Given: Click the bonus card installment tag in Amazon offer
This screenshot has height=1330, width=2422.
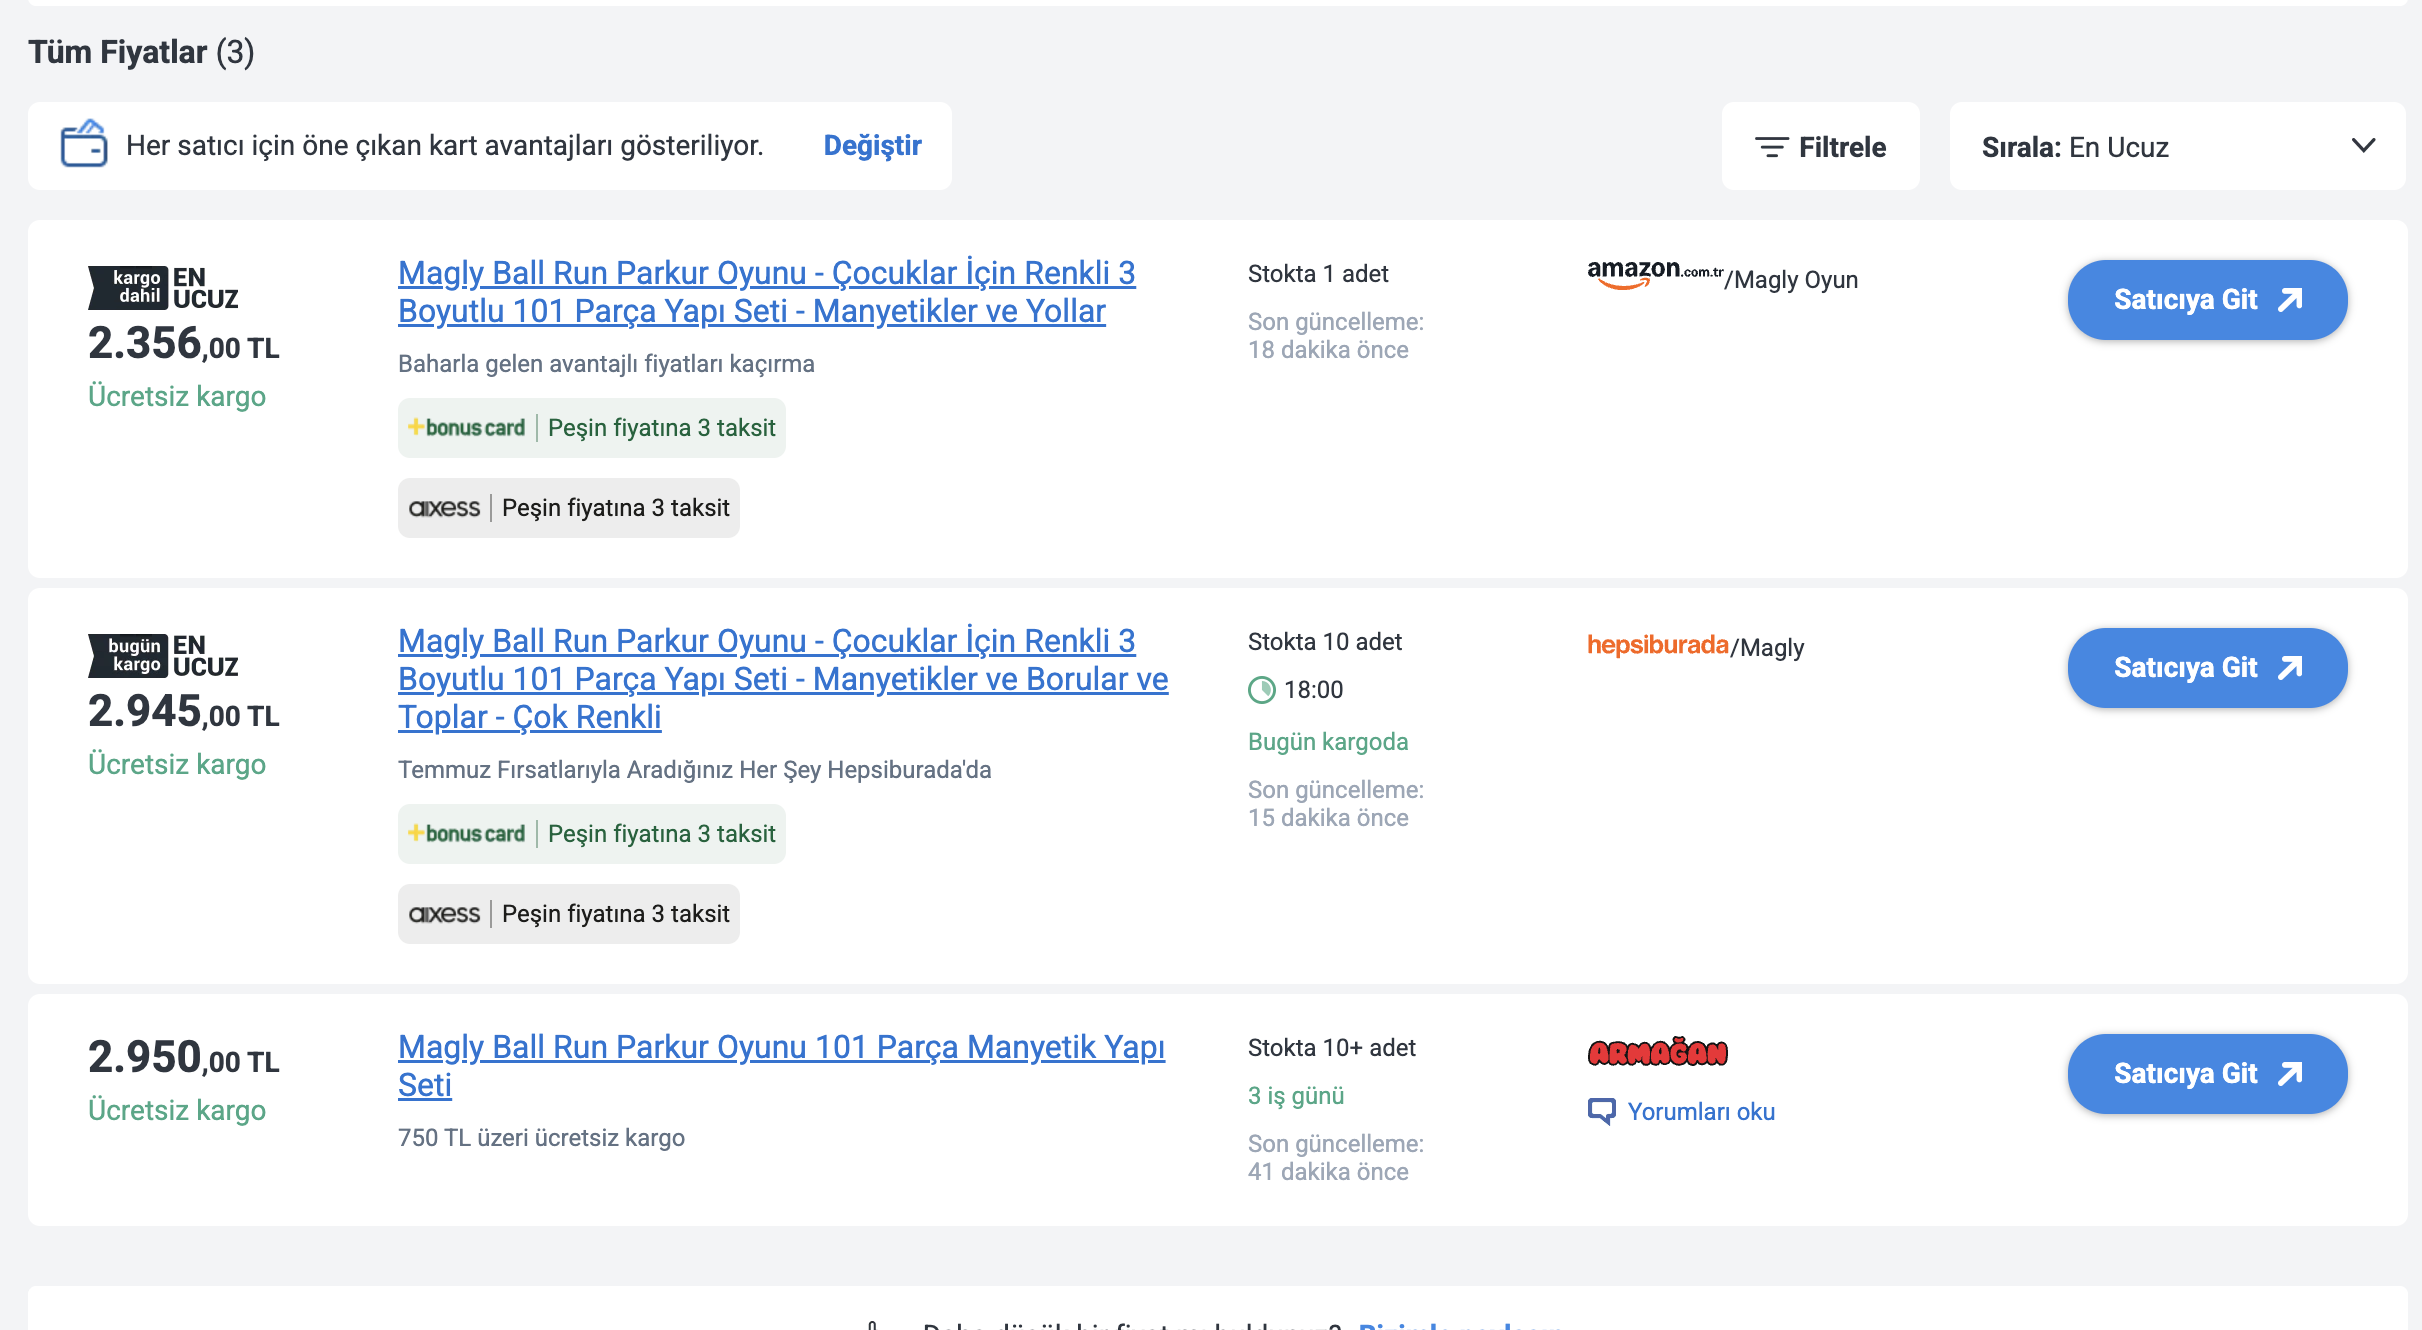Looking at the screenshot, I should coord(591,428).
